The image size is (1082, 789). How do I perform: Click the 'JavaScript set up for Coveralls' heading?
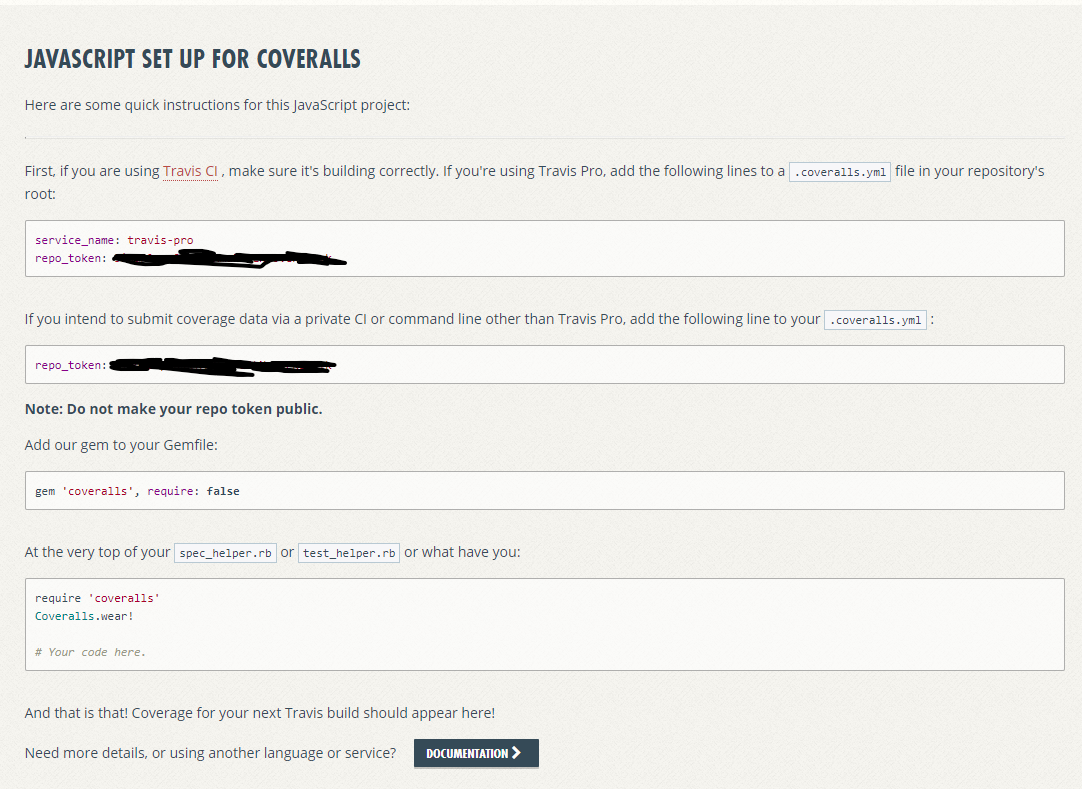(192, 59)
